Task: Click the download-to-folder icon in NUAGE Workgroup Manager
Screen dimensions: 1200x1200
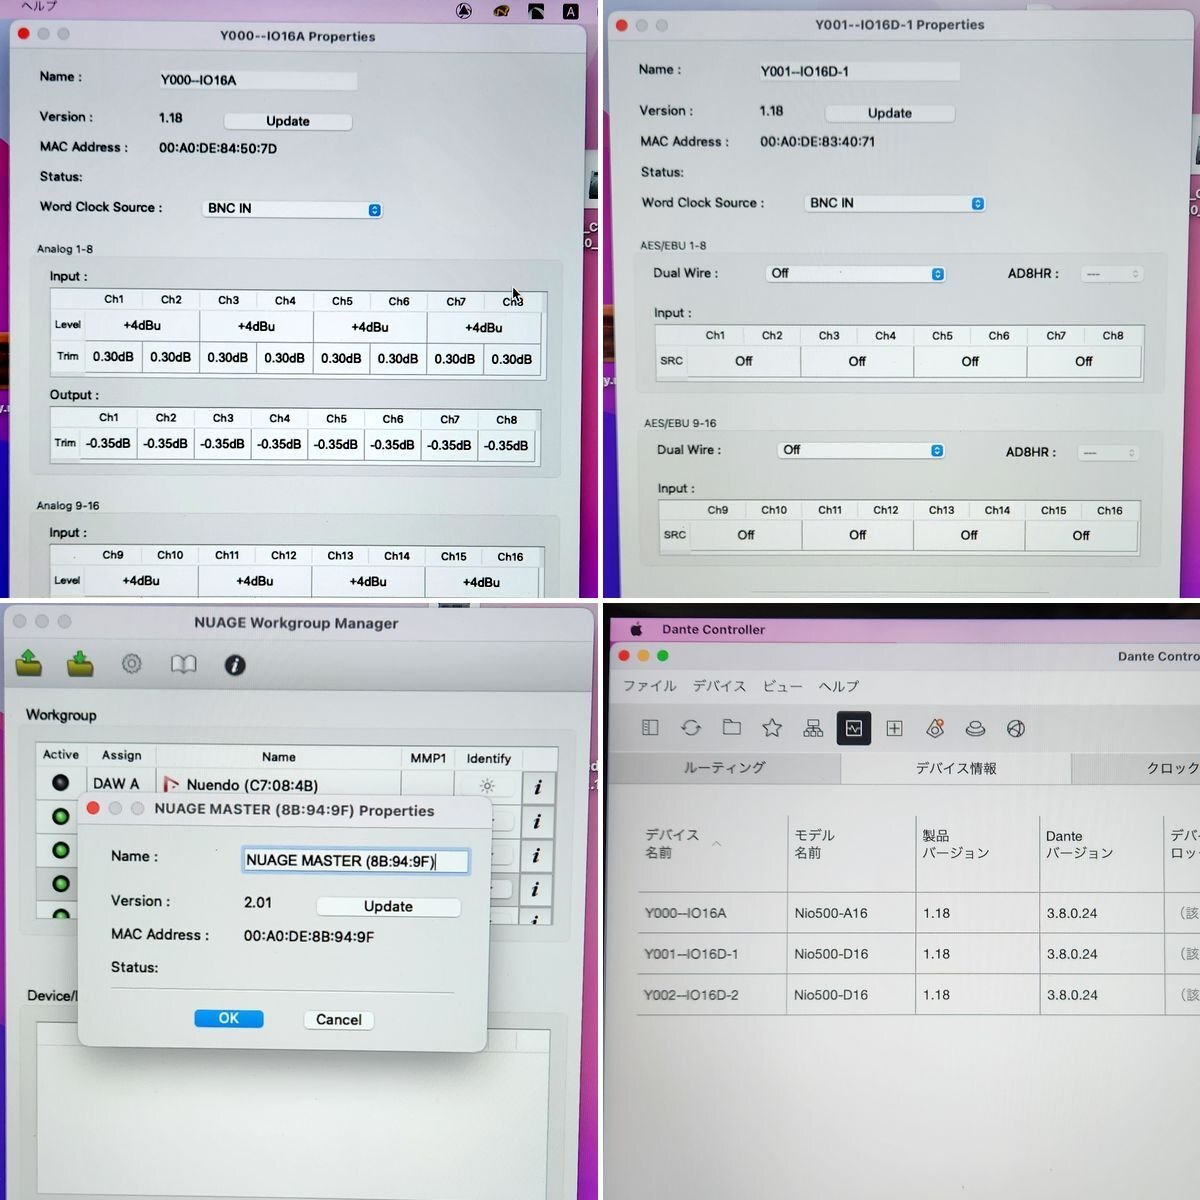Action: (80, 663)
